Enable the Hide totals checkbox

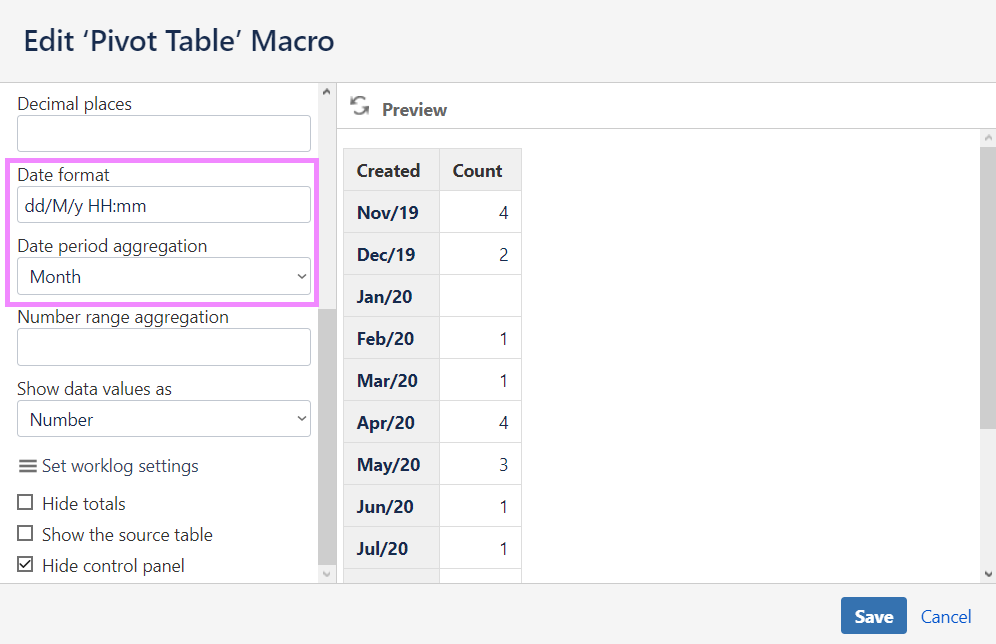click(x=26, y=503)
